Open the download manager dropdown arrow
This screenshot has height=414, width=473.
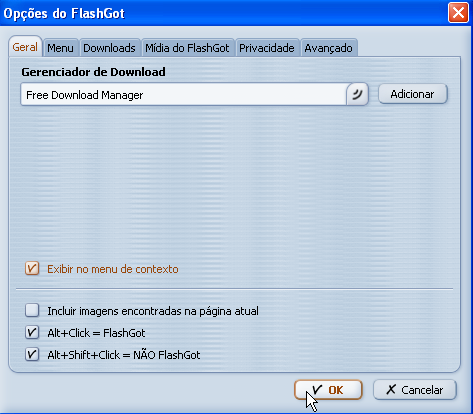357,95
